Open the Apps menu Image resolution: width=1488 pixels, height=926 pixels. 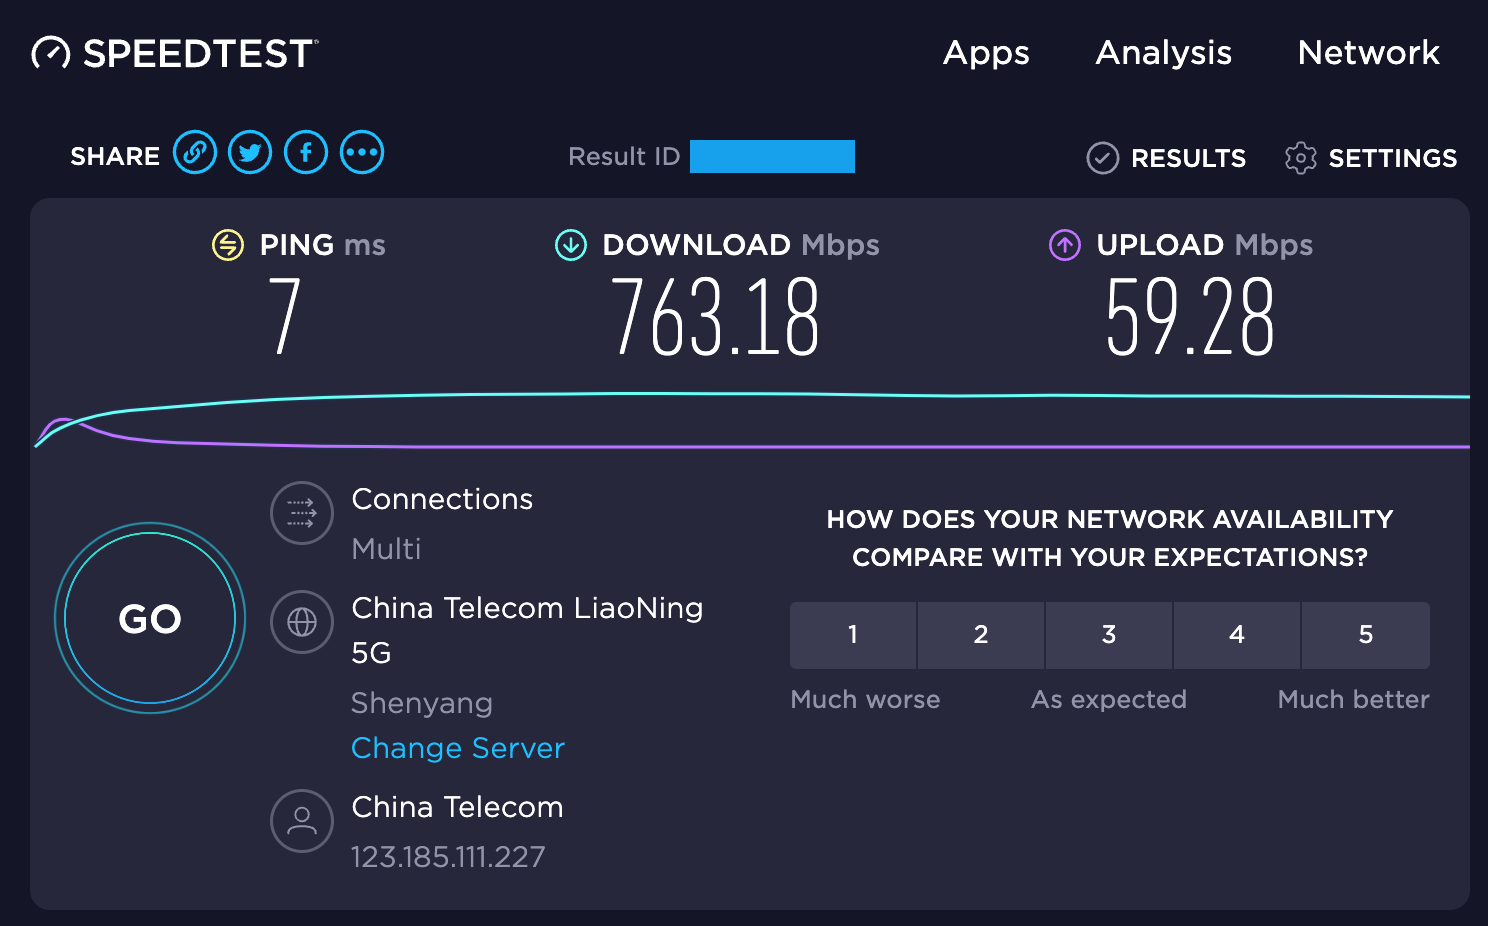coord(986,53)
